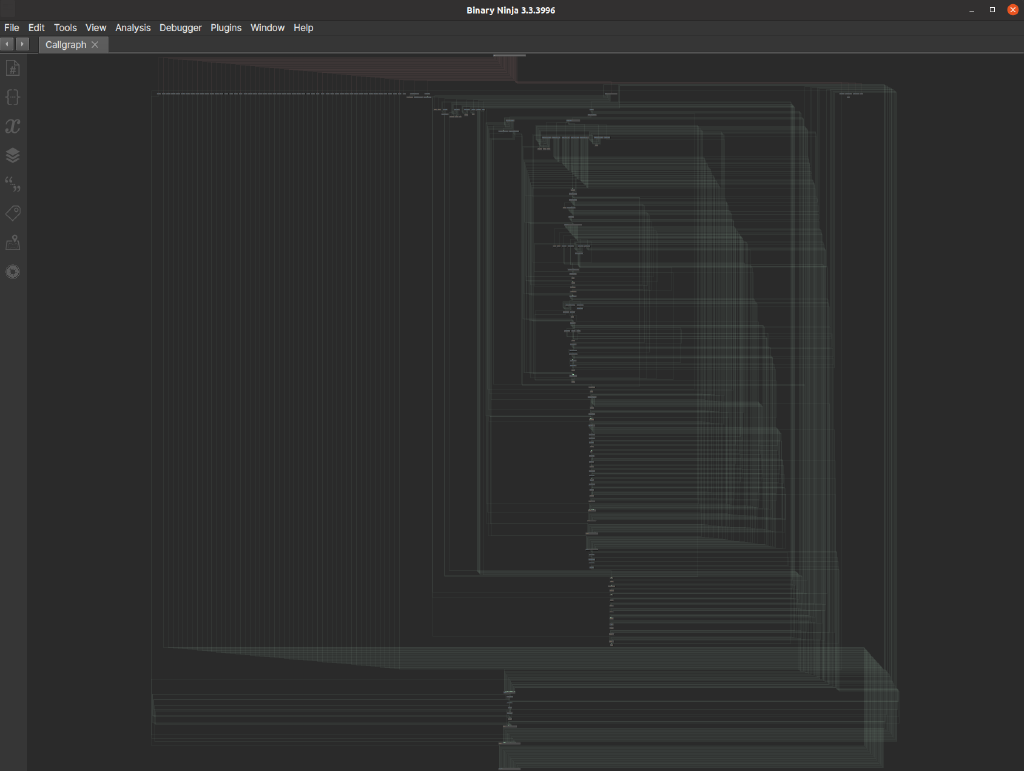
Task: Open the Help menu
Action: (x=303, y=27)
